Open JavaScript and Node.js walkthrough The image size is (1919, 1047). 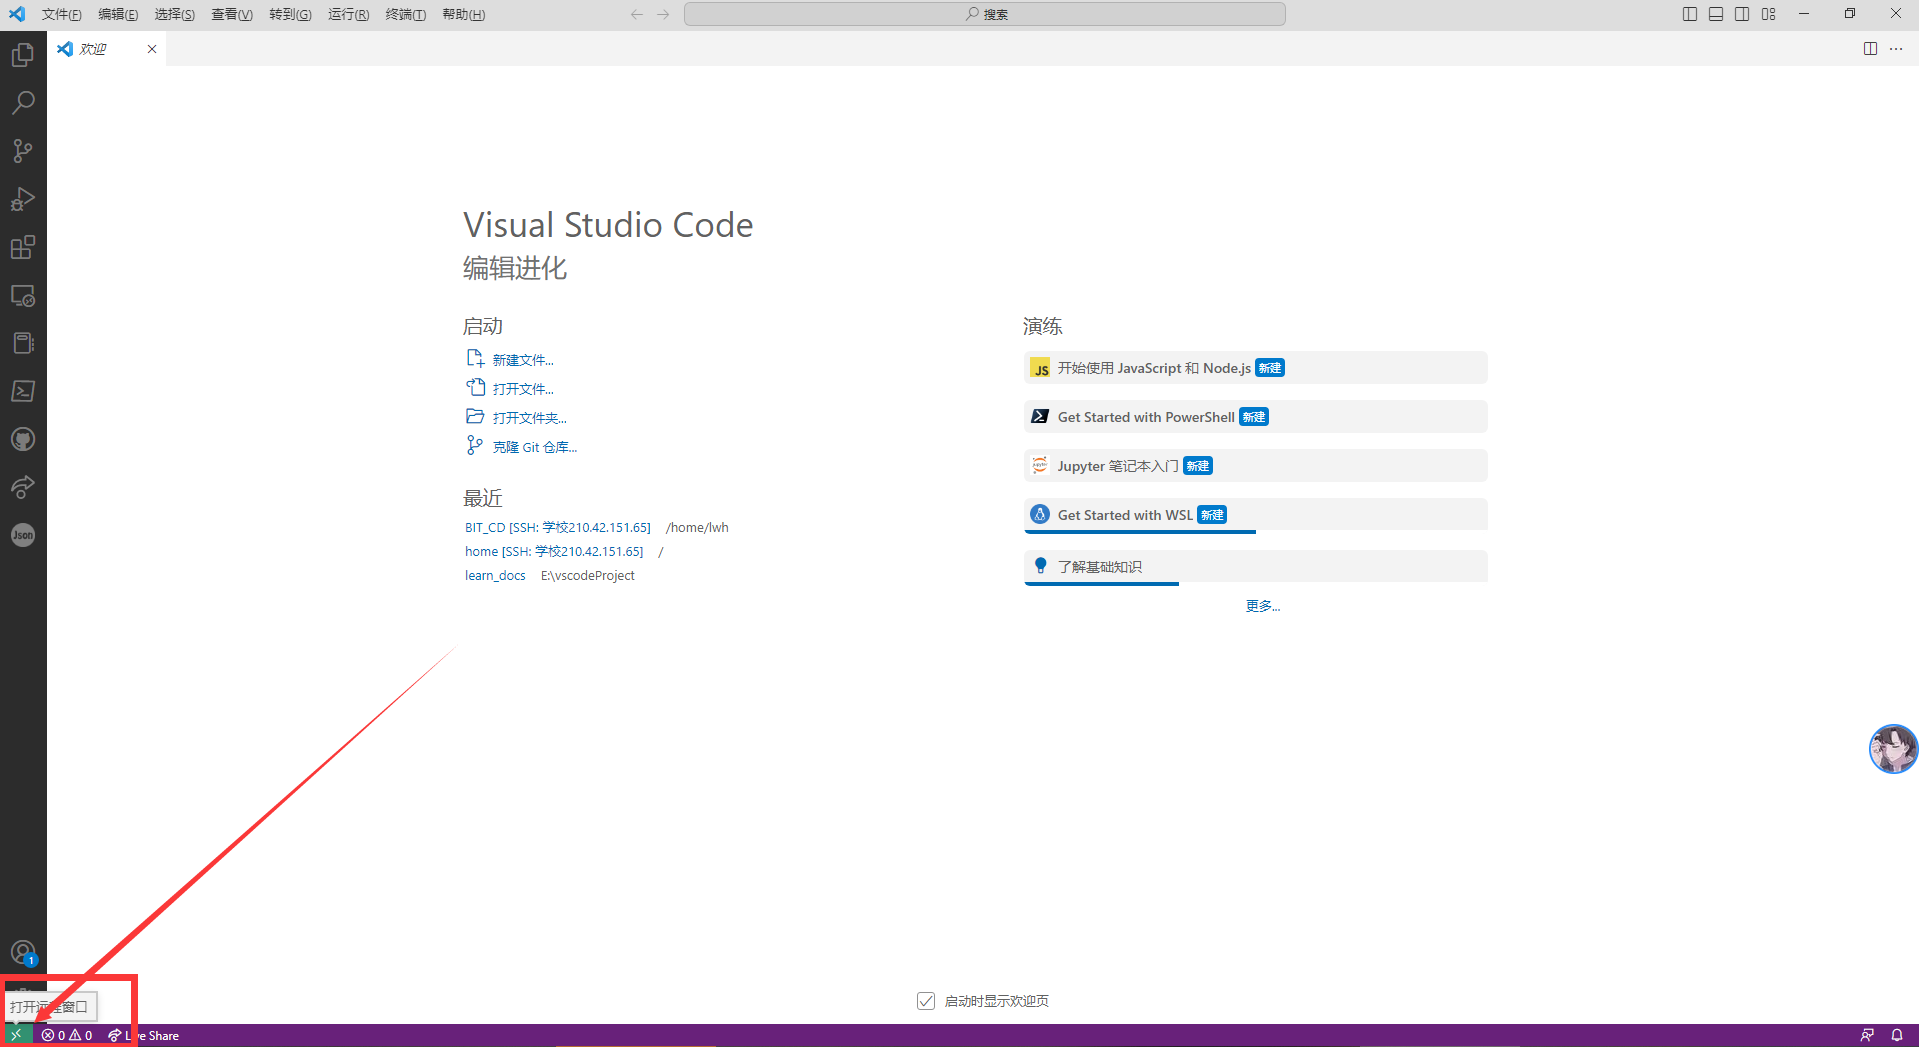[x=1255, y=368]
